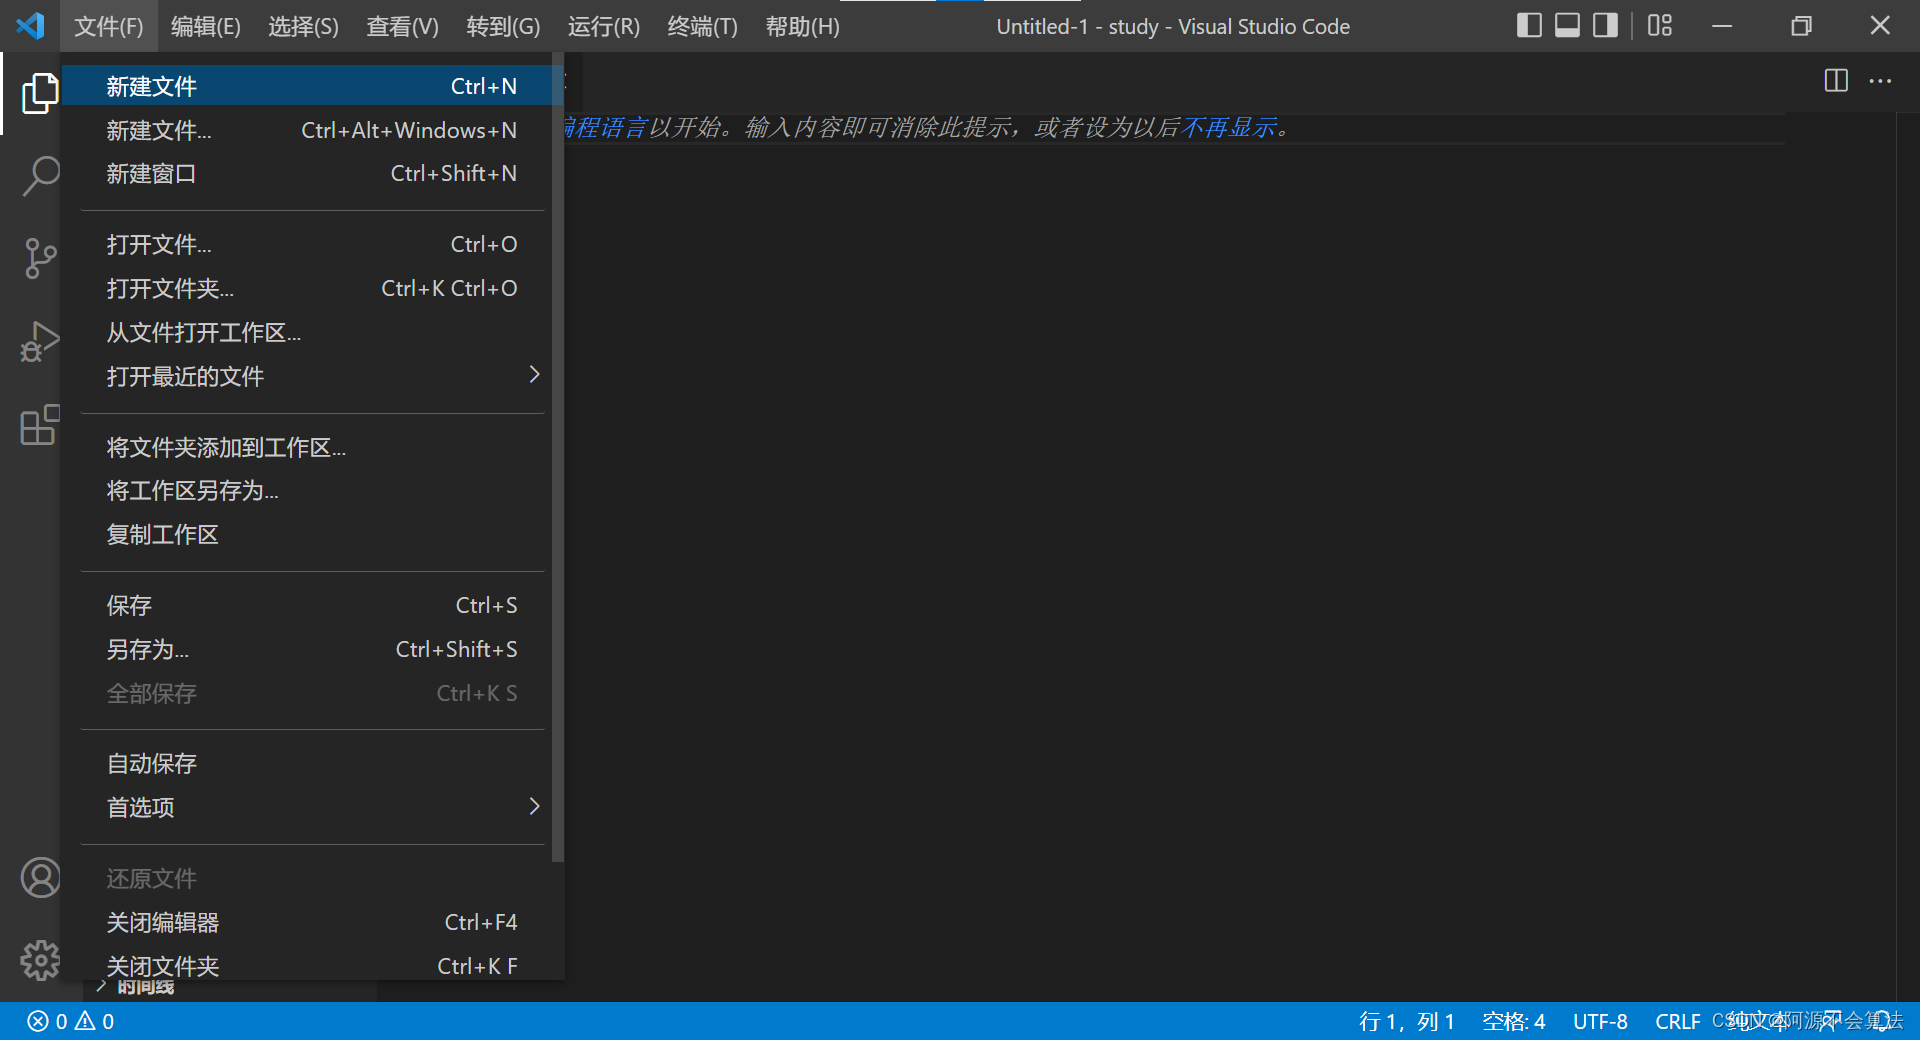Screen dimensions: 1920x1040
Task: Open the Accounts icon
Action: point(40,878)
